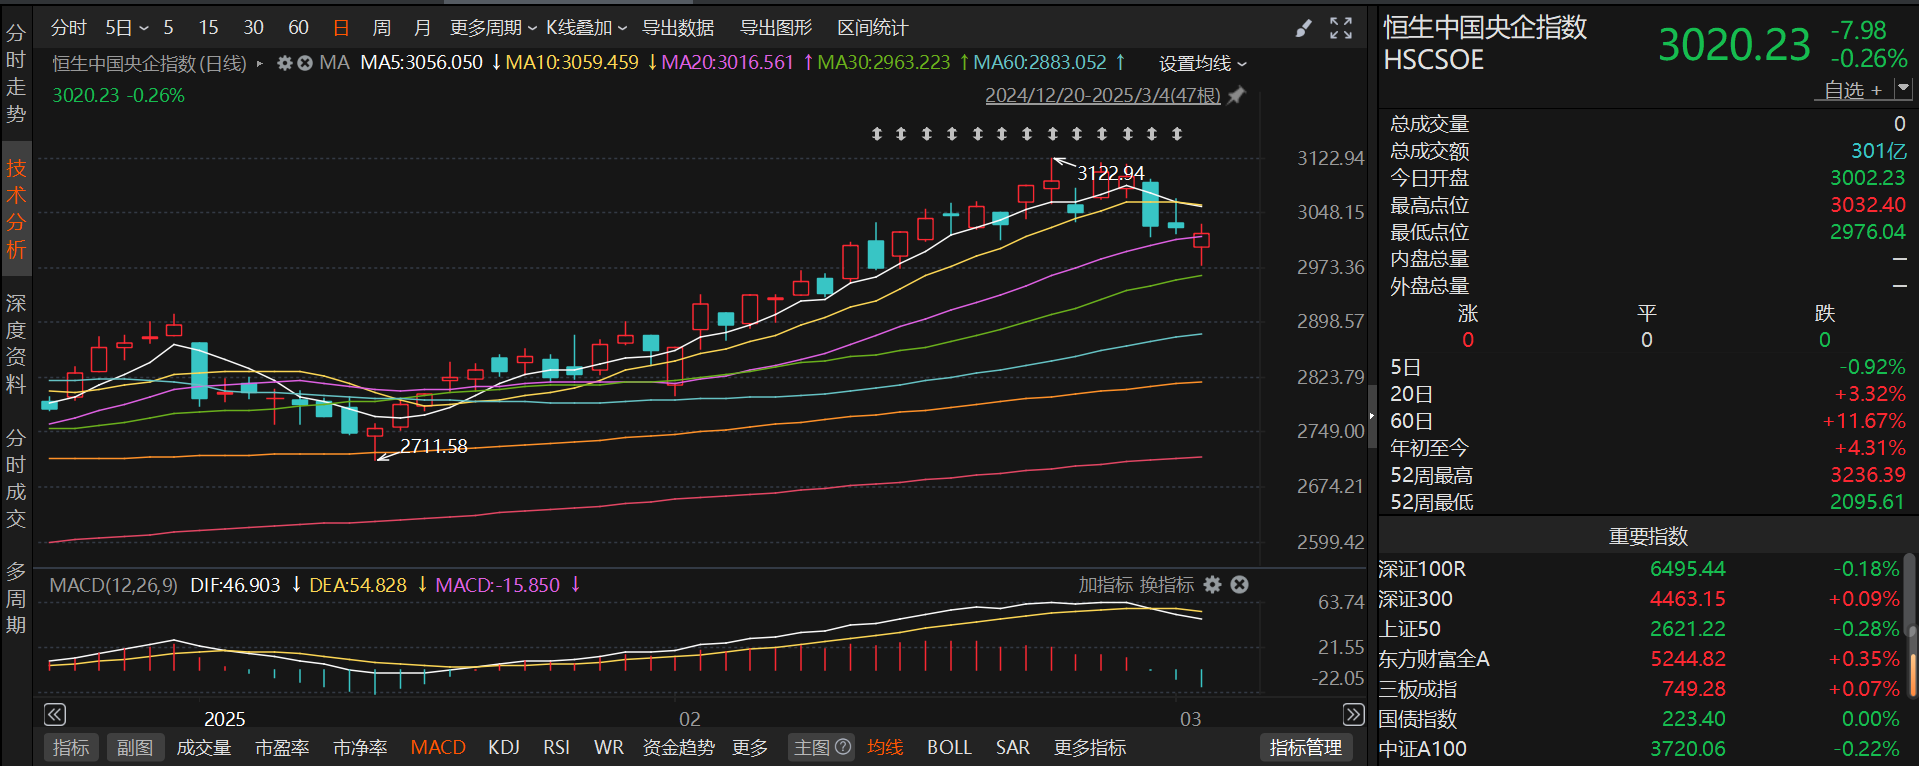This screenshot has height=766, width=1919.
Task: Click the 换指标 link in MACD panel
Action: pos(1166,585)
